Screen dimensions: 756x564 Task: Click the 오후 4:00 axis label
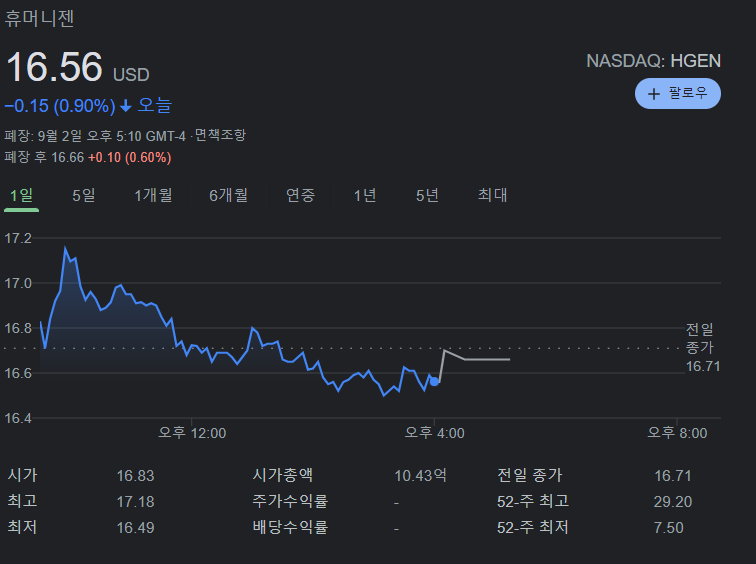point(434,433)
